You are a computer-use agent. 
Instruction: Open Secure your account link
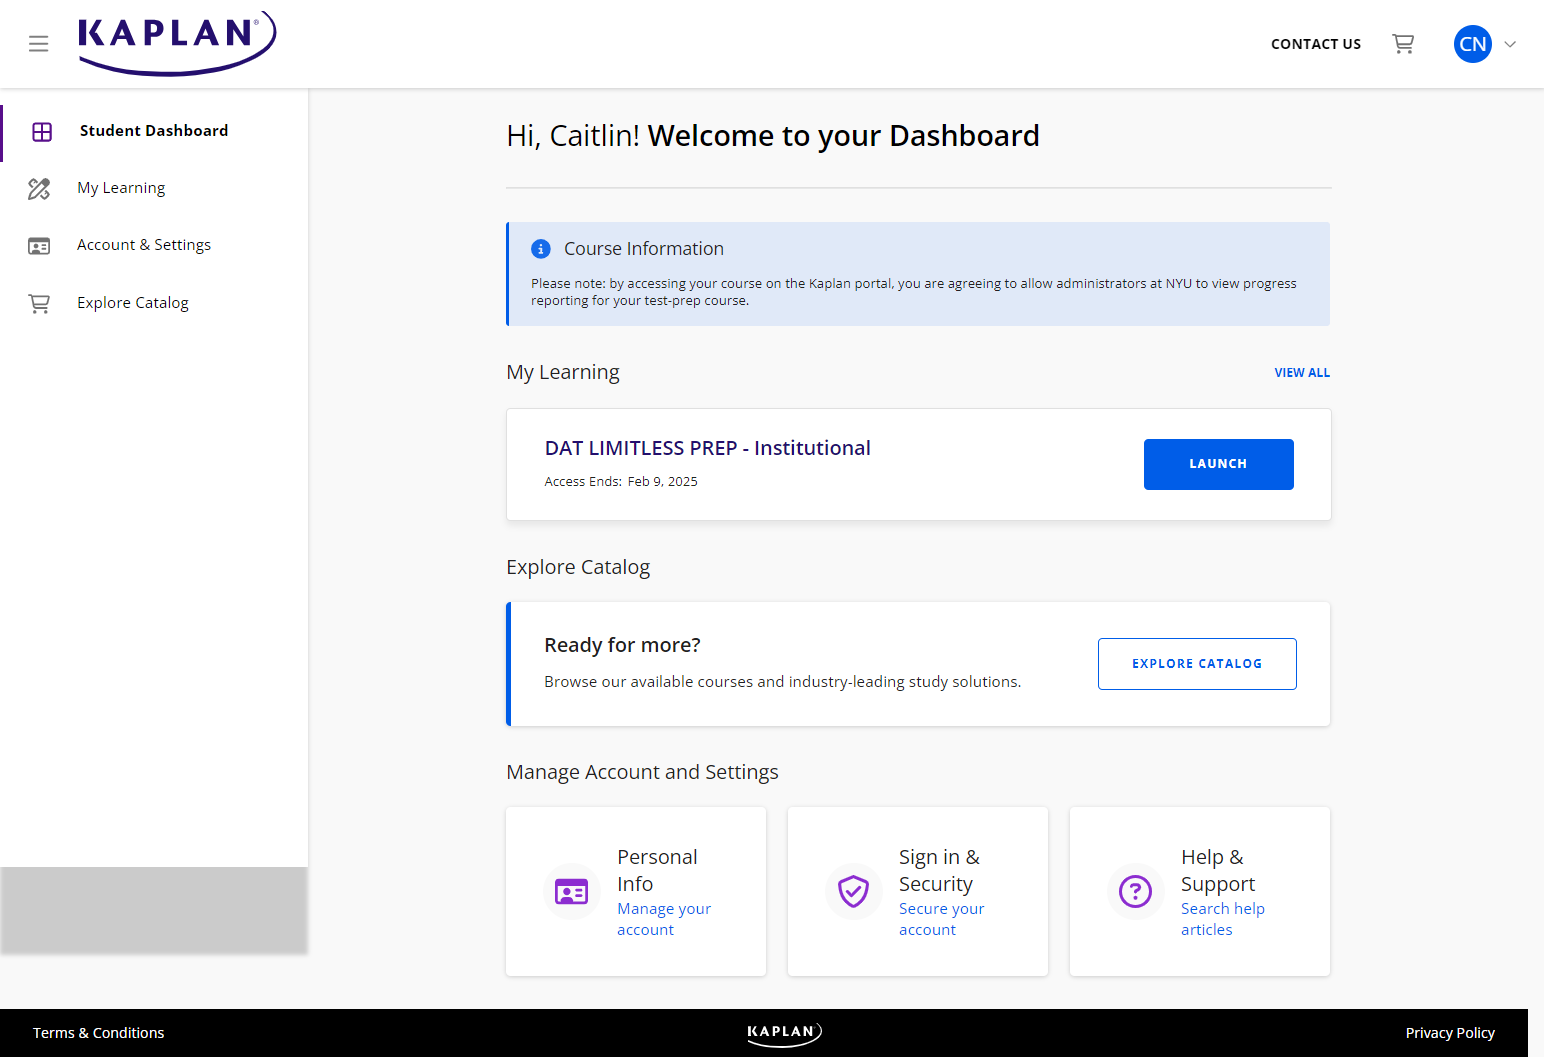tap(941, 919)
